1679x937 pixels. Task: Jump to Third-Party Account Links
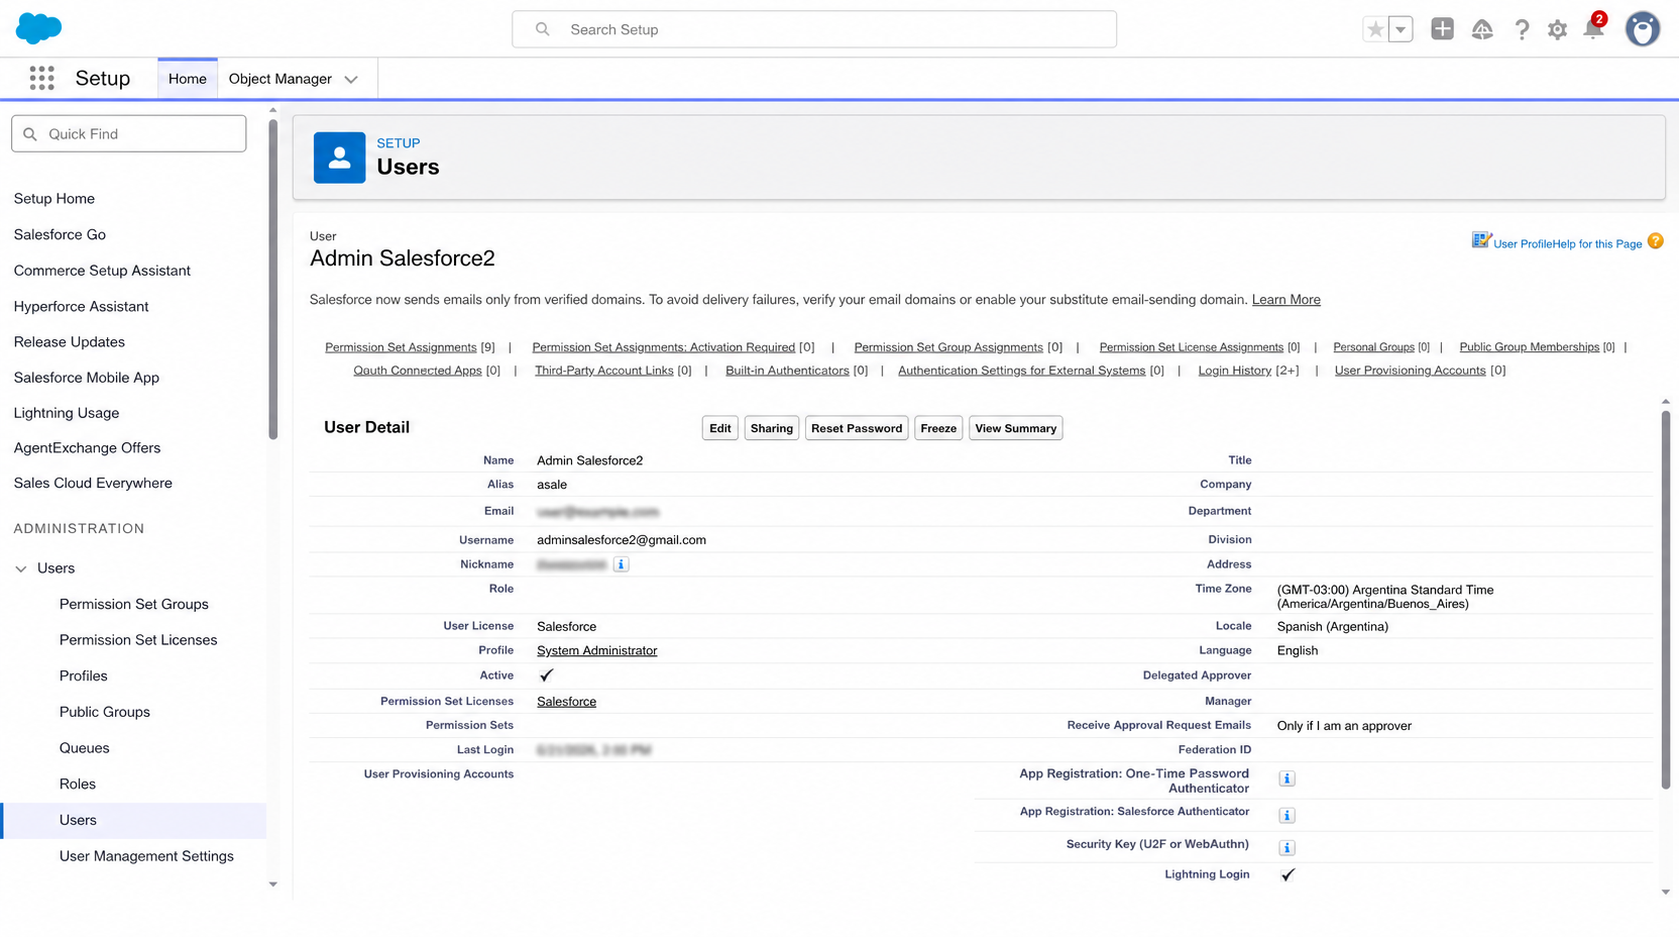(x=604, y=370)
